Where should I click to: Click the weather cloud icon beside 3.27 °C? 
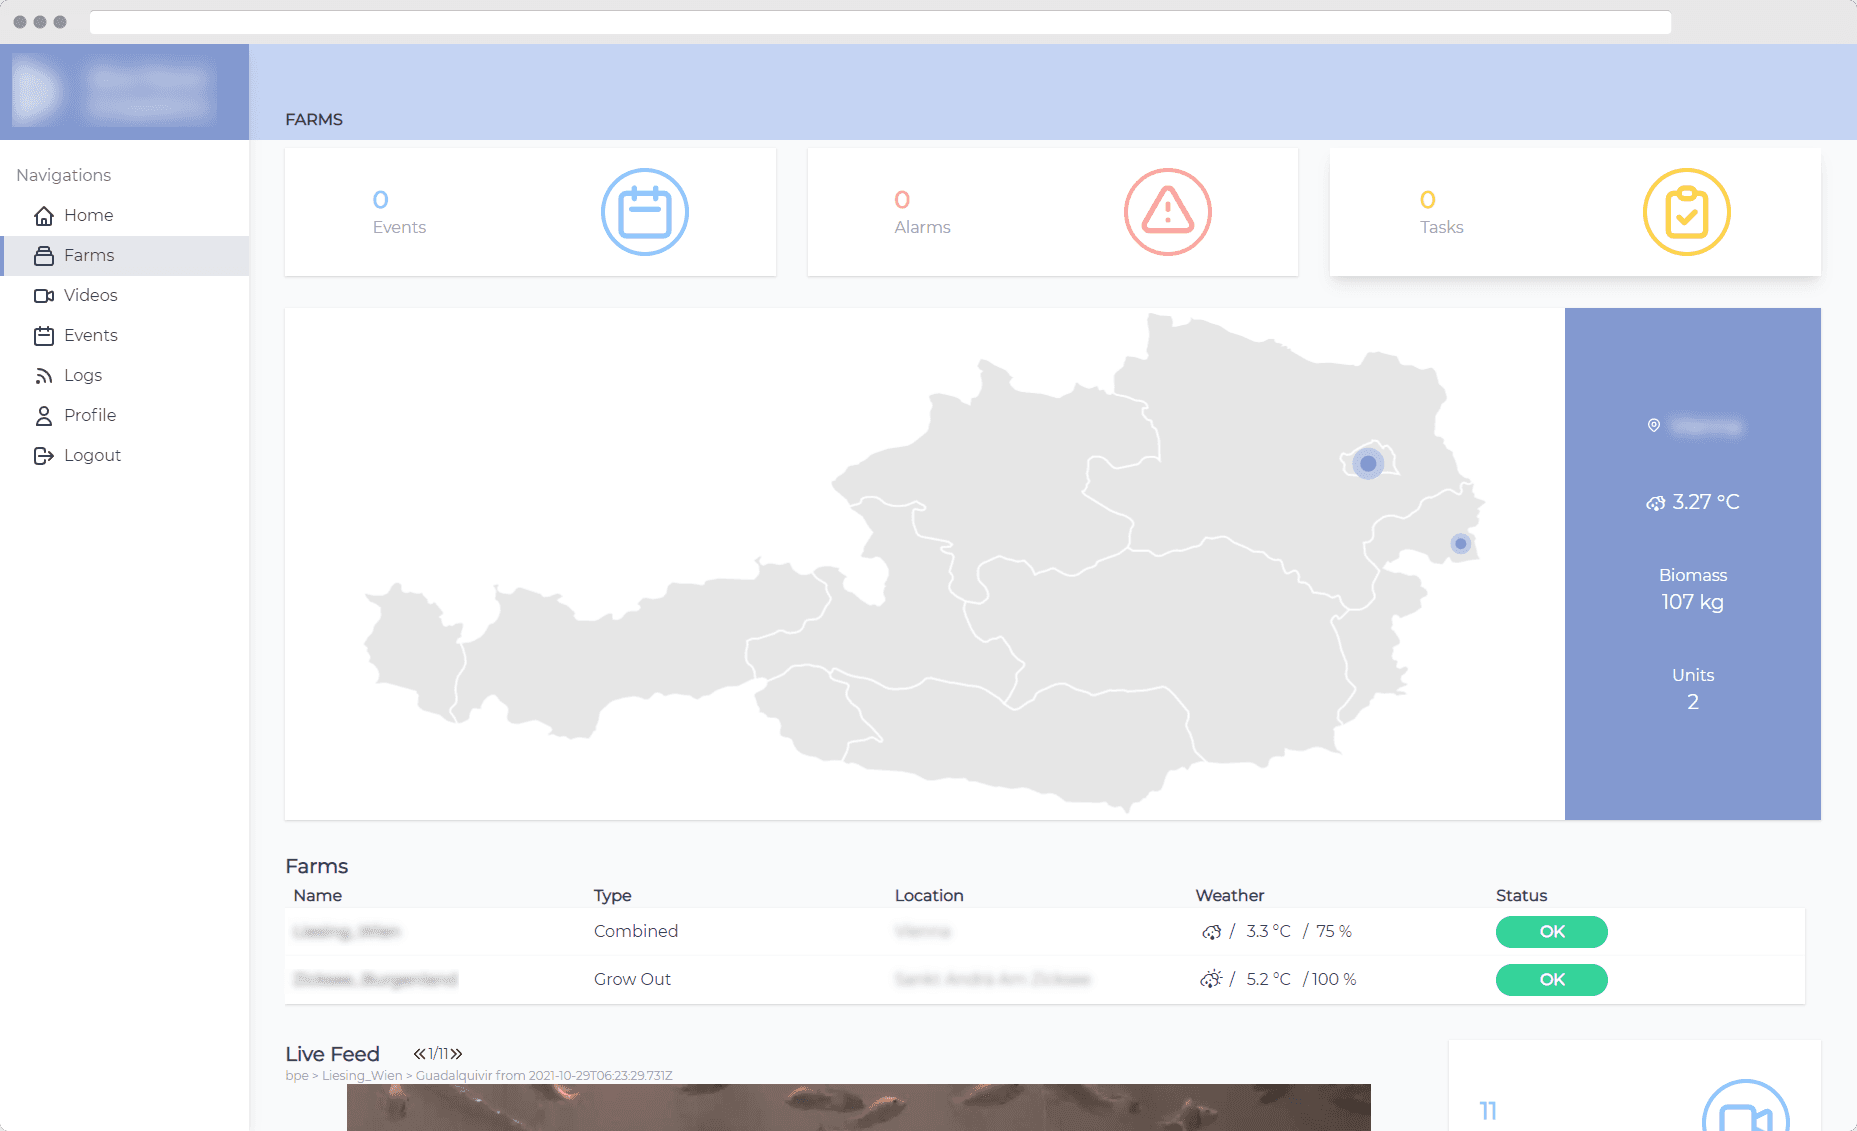pos(1656,503)
